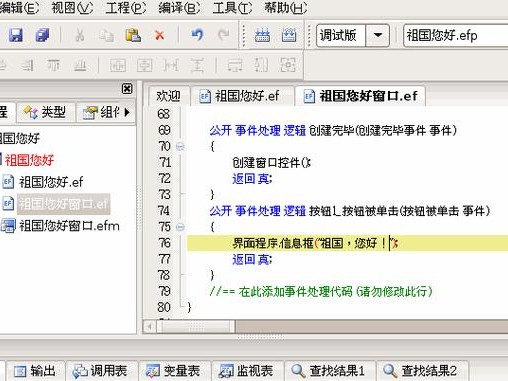Click the 祖国您好.efp project field
This screenshot has height=381, width=508.
coord(455,35)
